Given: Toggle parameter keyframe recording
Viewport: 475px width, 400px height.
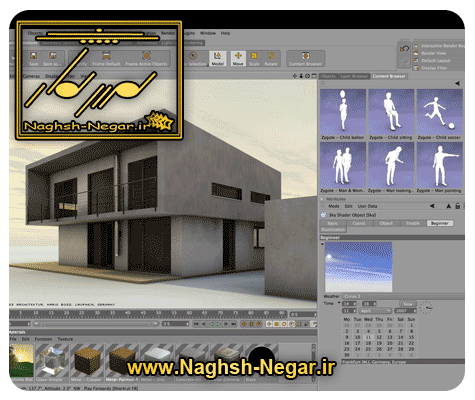Looking at the screenshot, I should [292, 324].
